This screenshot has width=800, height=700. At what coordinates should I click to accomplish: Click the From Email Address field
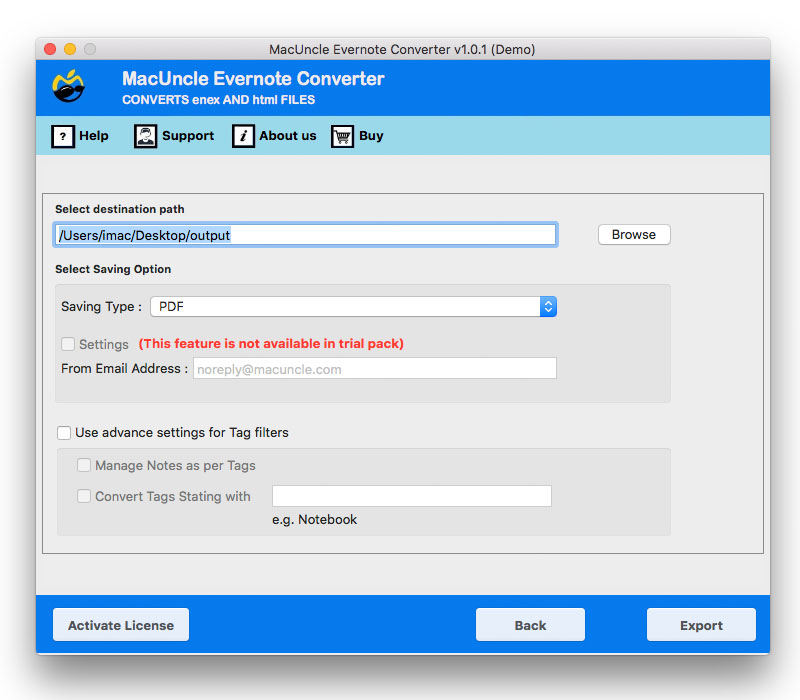(x=374, y=368)
